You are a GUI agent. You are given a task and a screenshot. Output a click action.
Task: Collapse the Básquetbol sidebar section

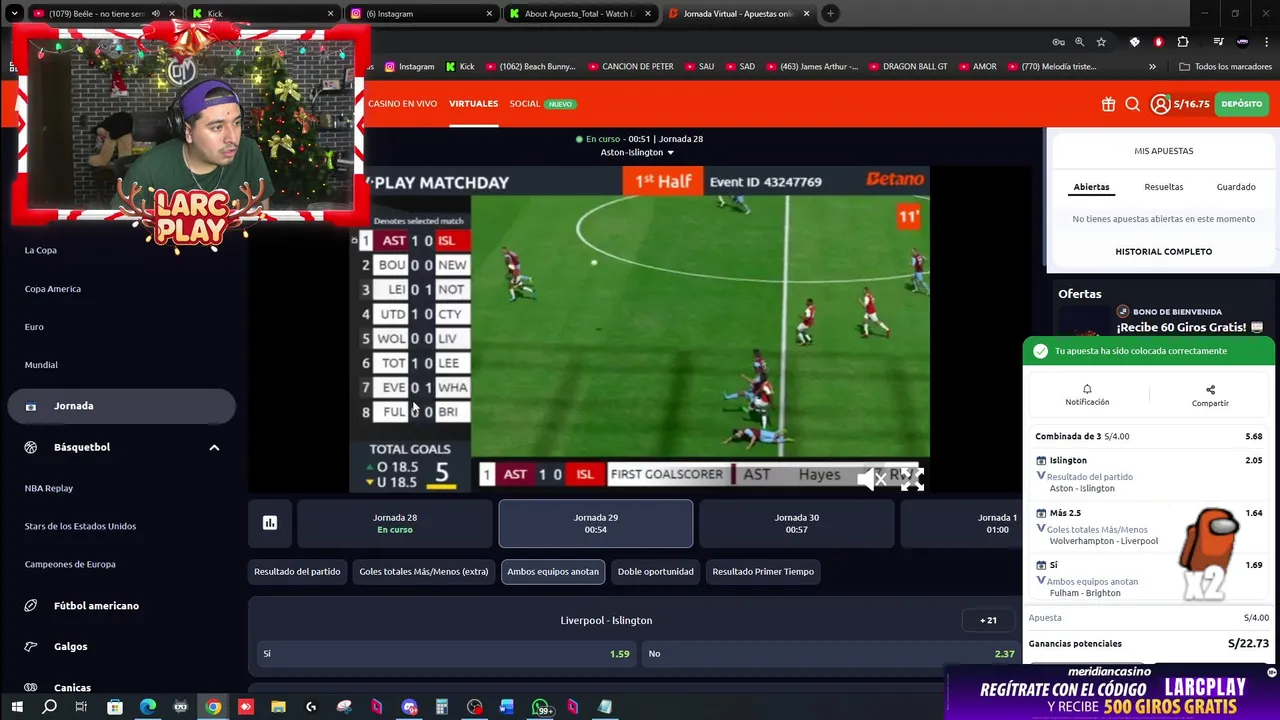214,447
